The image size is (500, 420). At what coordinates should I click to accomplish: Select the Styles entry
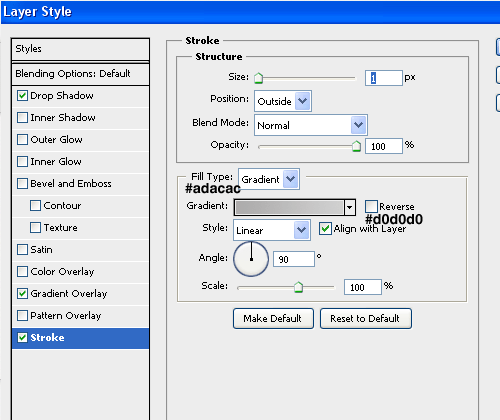pos(80,49)
